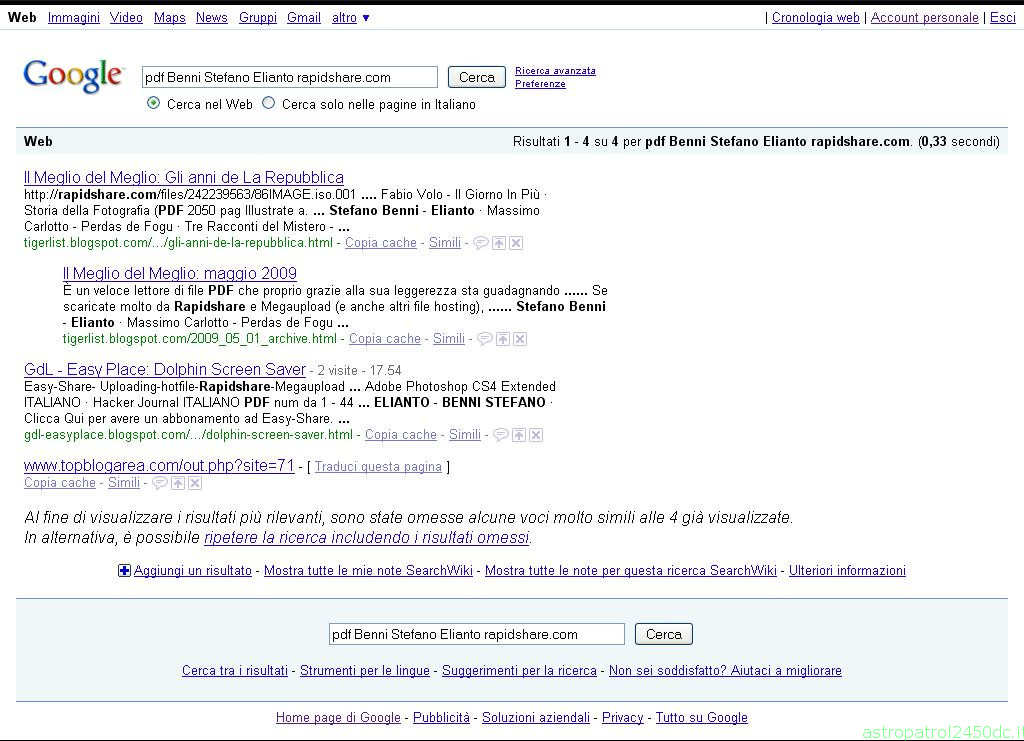Open Mostra tutte le note per questa ricerca SearchWiki

point(631,571)
